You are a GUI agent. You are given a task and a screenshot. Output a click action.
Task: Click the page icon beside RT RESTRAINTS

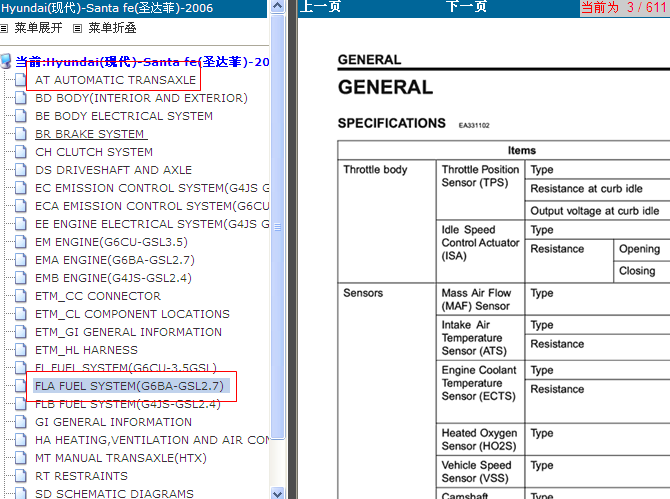(x=21, y=476)
